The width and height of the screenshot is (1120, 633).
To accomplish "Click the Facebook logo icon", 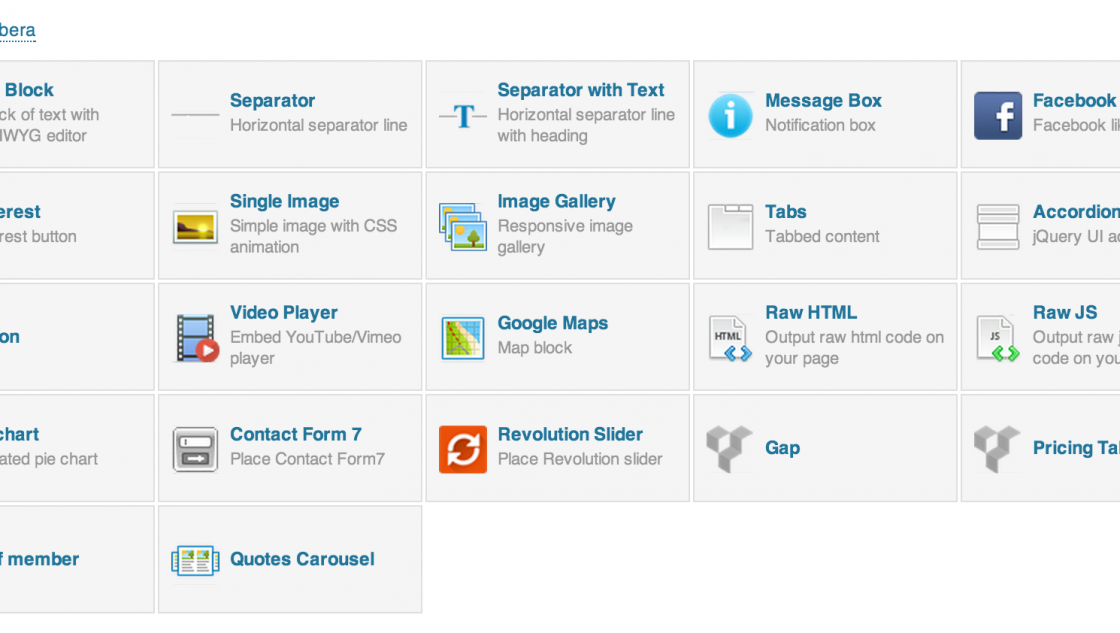I will point(997,115).
